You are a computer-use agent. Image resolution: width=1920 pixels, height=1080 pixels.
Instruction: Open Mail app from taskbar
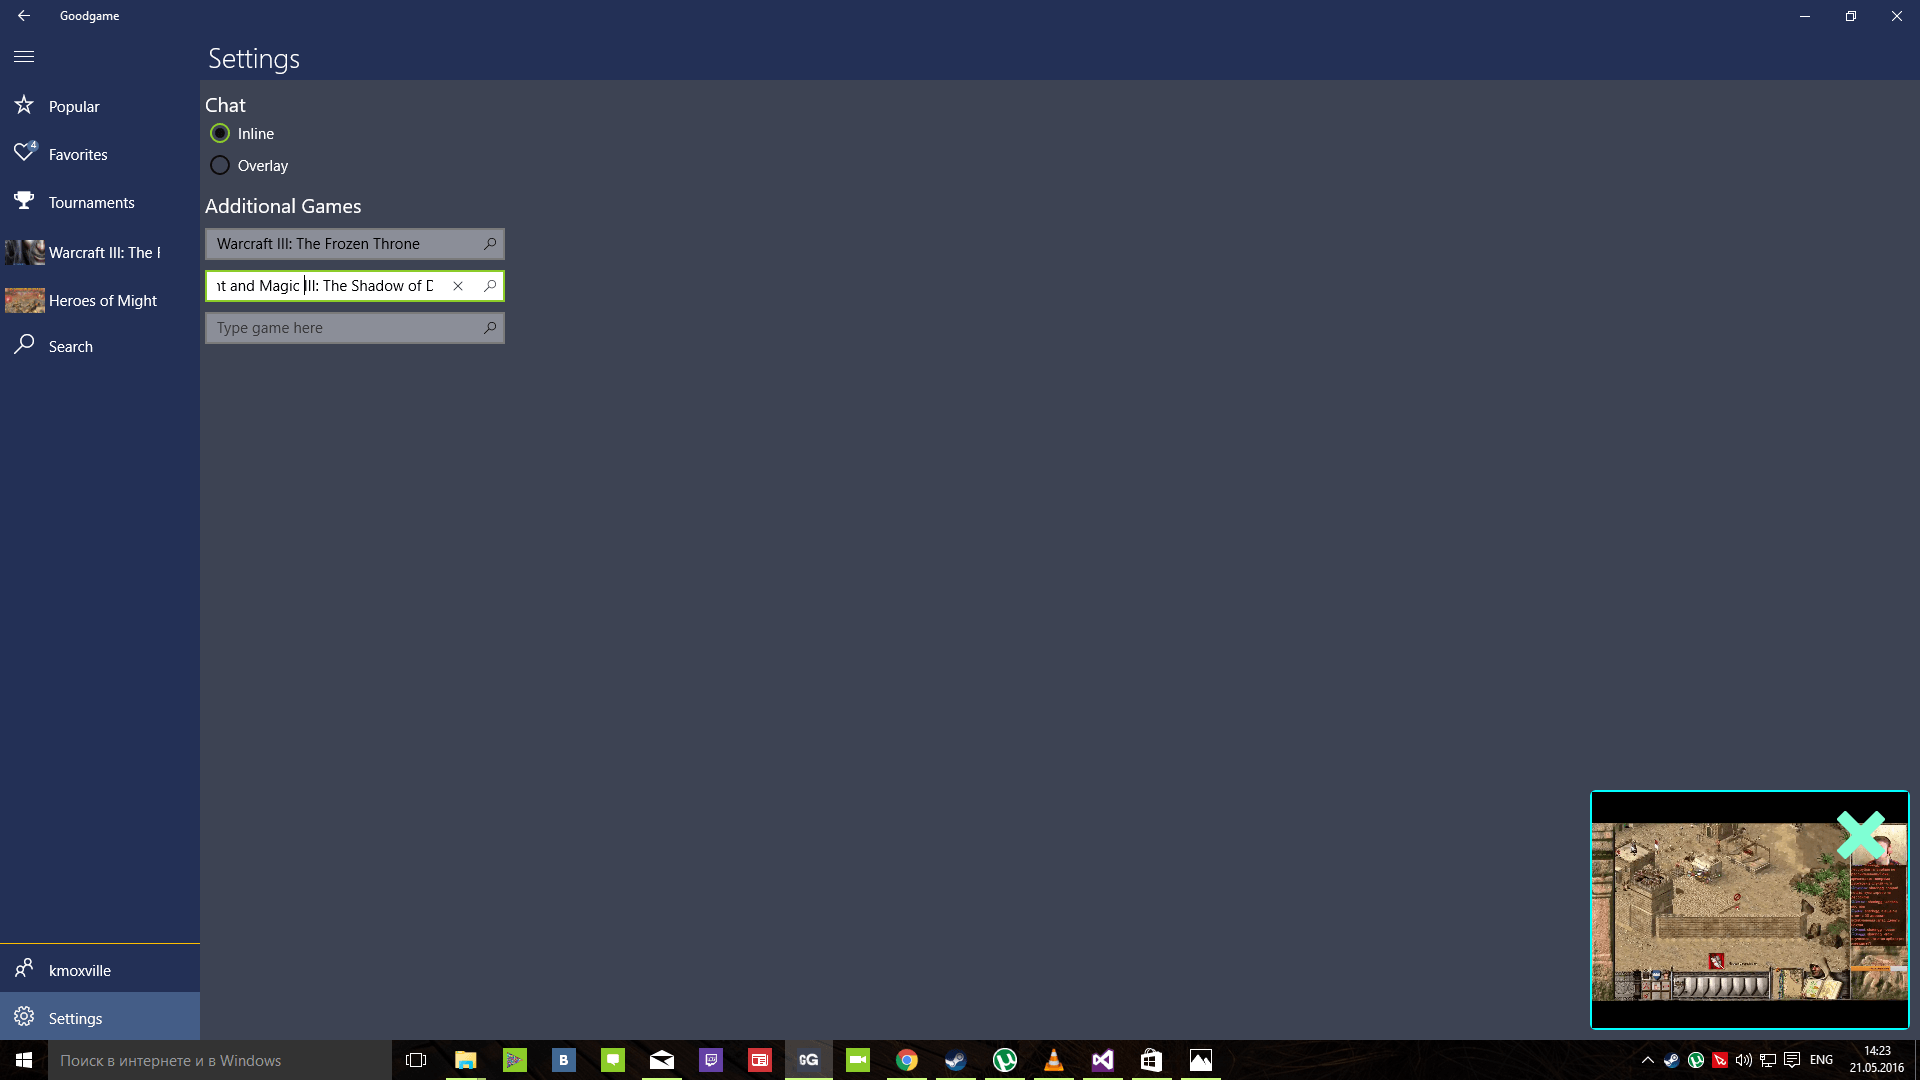click(x=662, y=1060)
